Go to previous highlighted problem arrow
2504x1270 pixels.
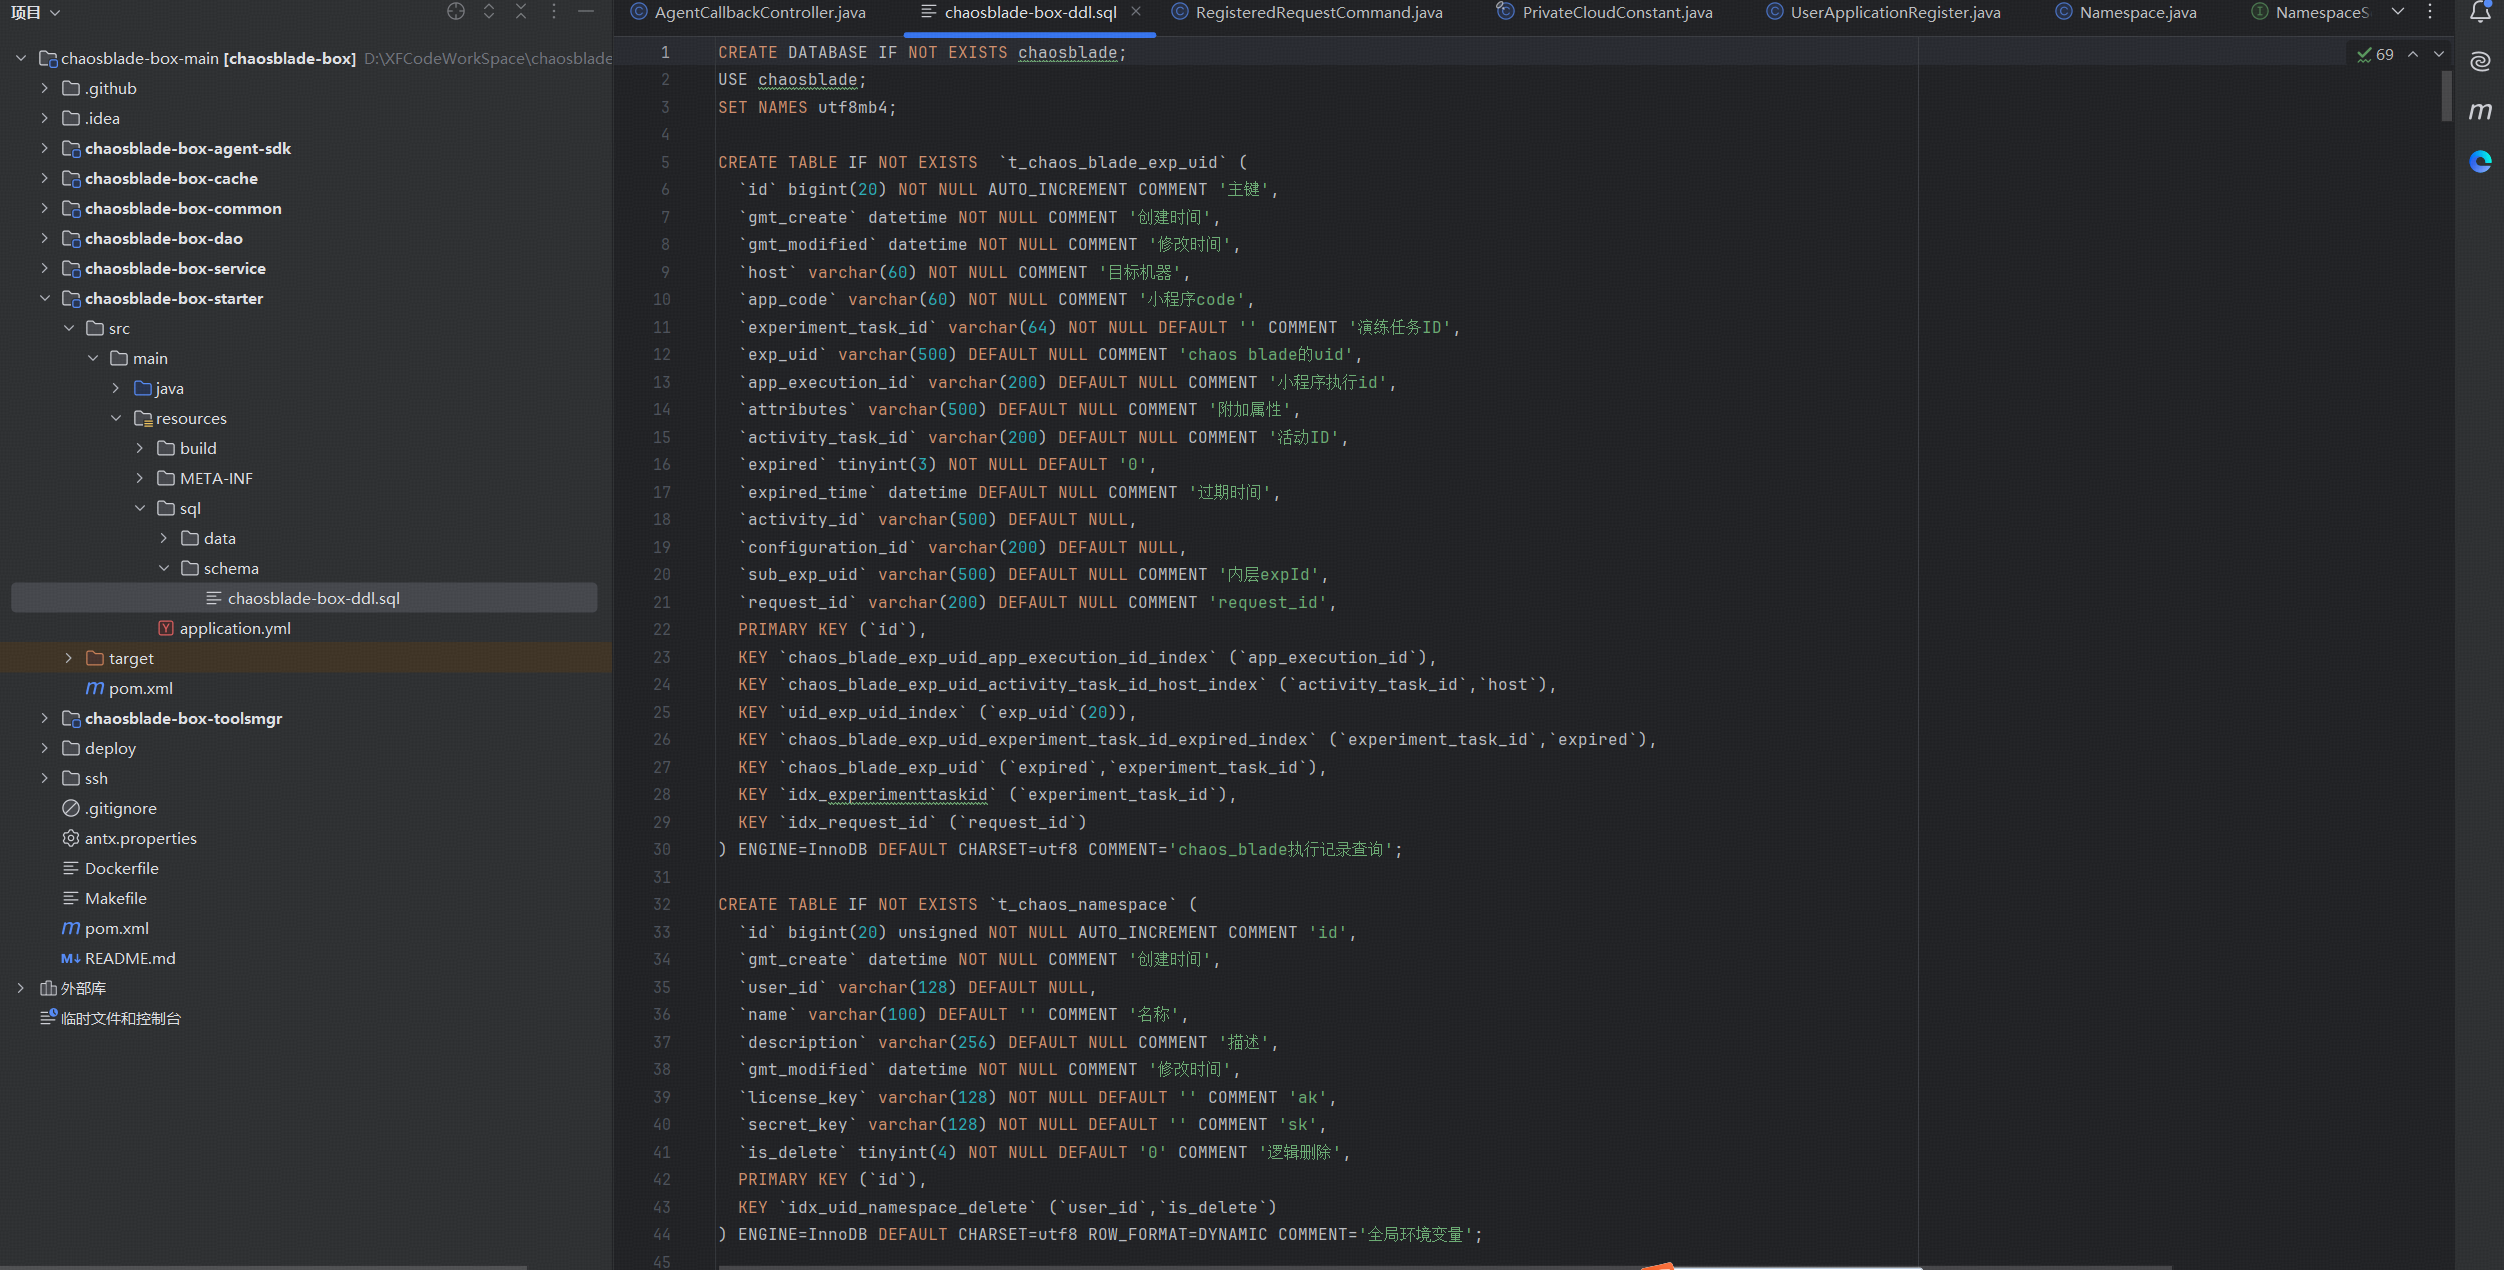pos(2413,55)
